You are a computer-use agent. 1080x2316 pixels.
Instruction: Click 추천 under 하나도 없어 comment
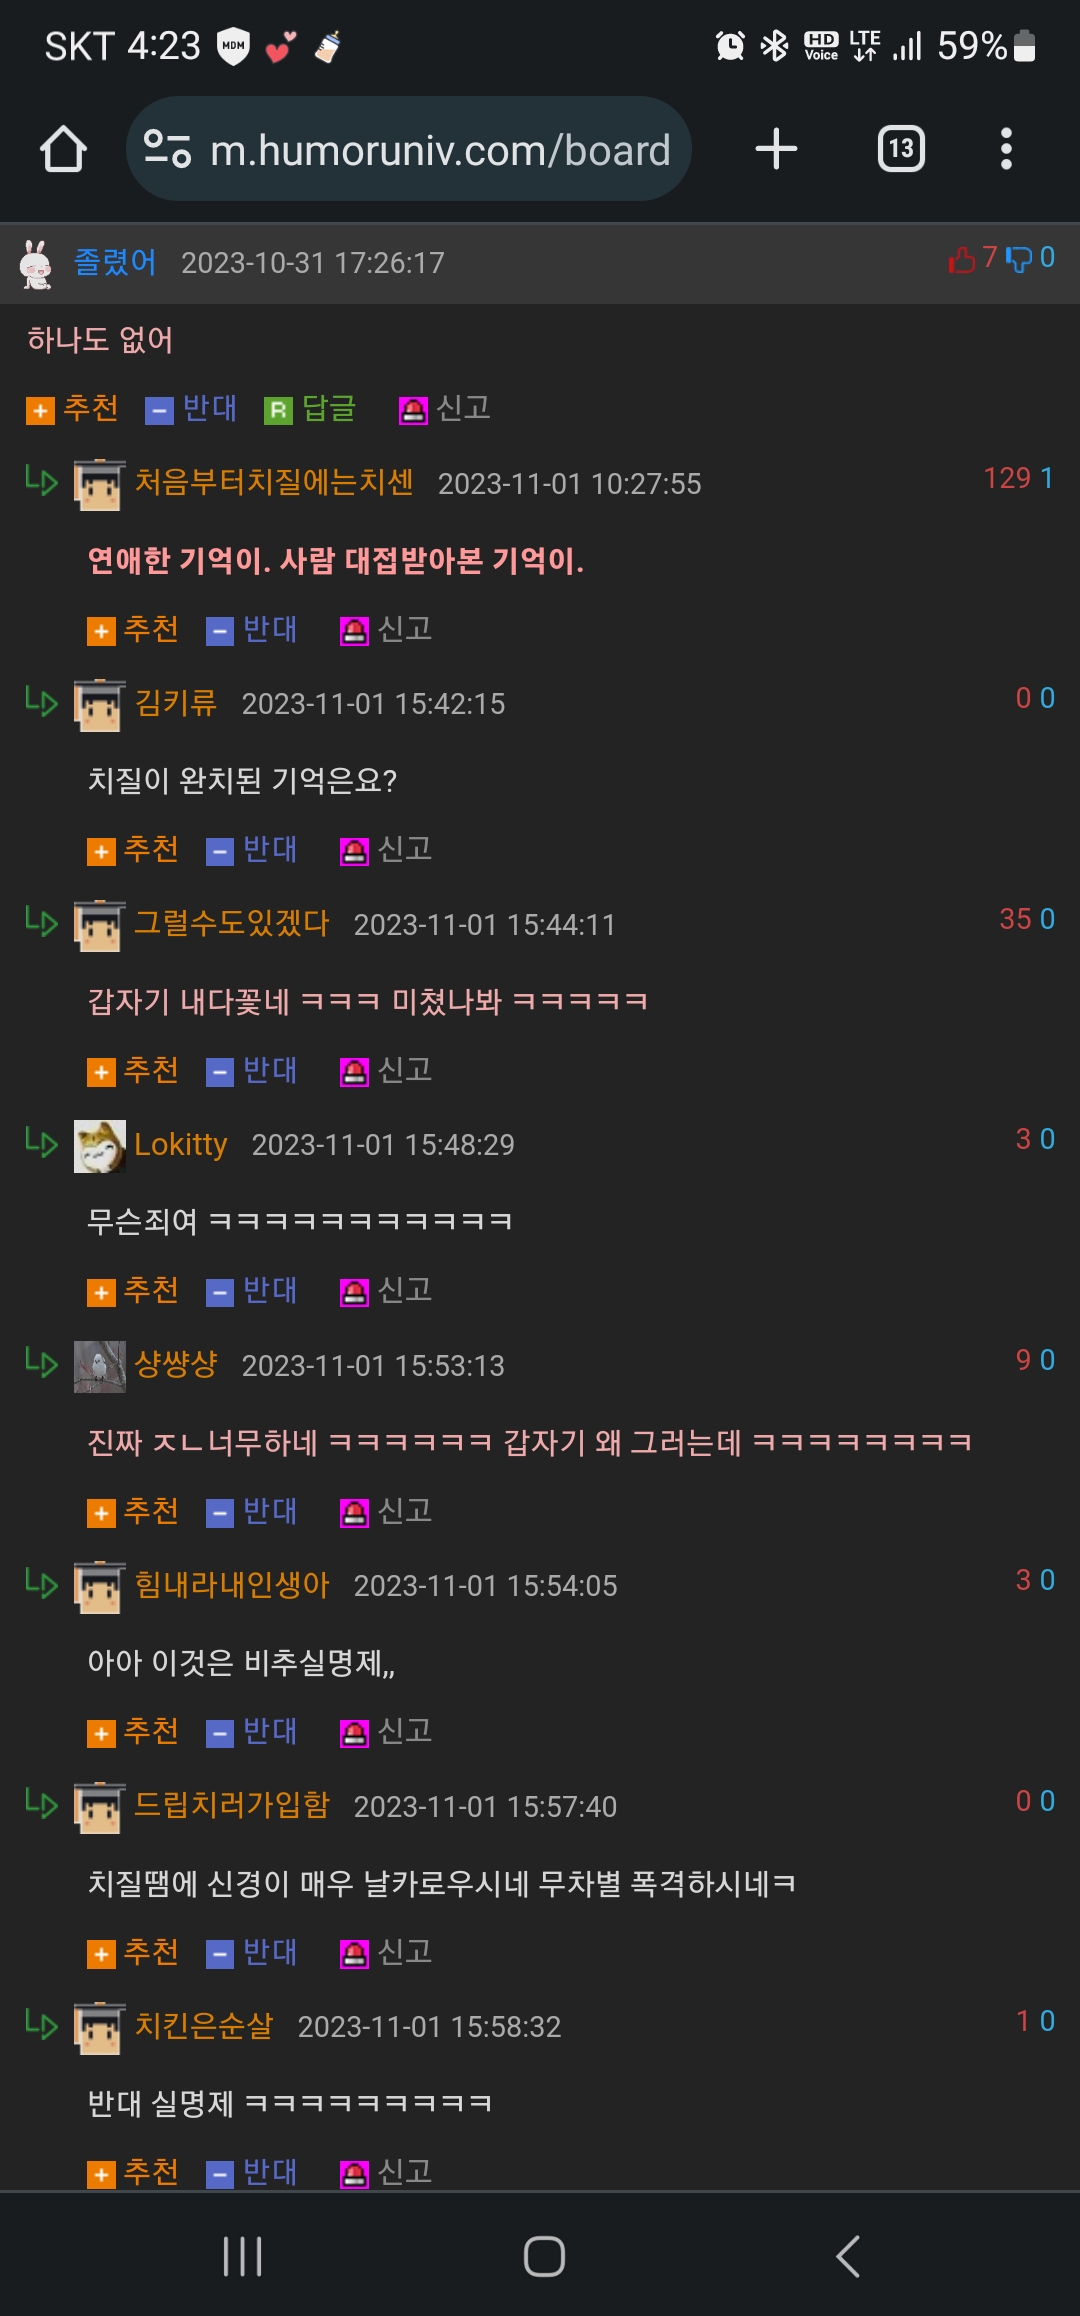(x=72, y=408)
